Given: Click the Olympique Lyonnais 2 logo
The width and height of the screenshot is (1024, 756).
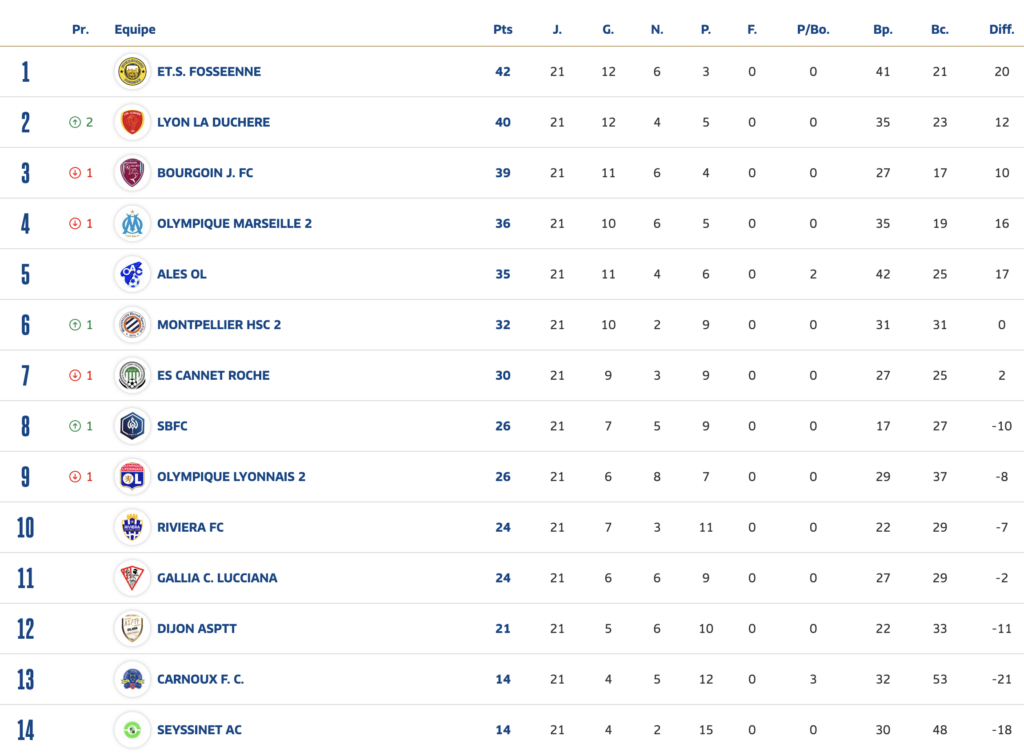Looking at the screenshot, I should [x=132, y=477].
